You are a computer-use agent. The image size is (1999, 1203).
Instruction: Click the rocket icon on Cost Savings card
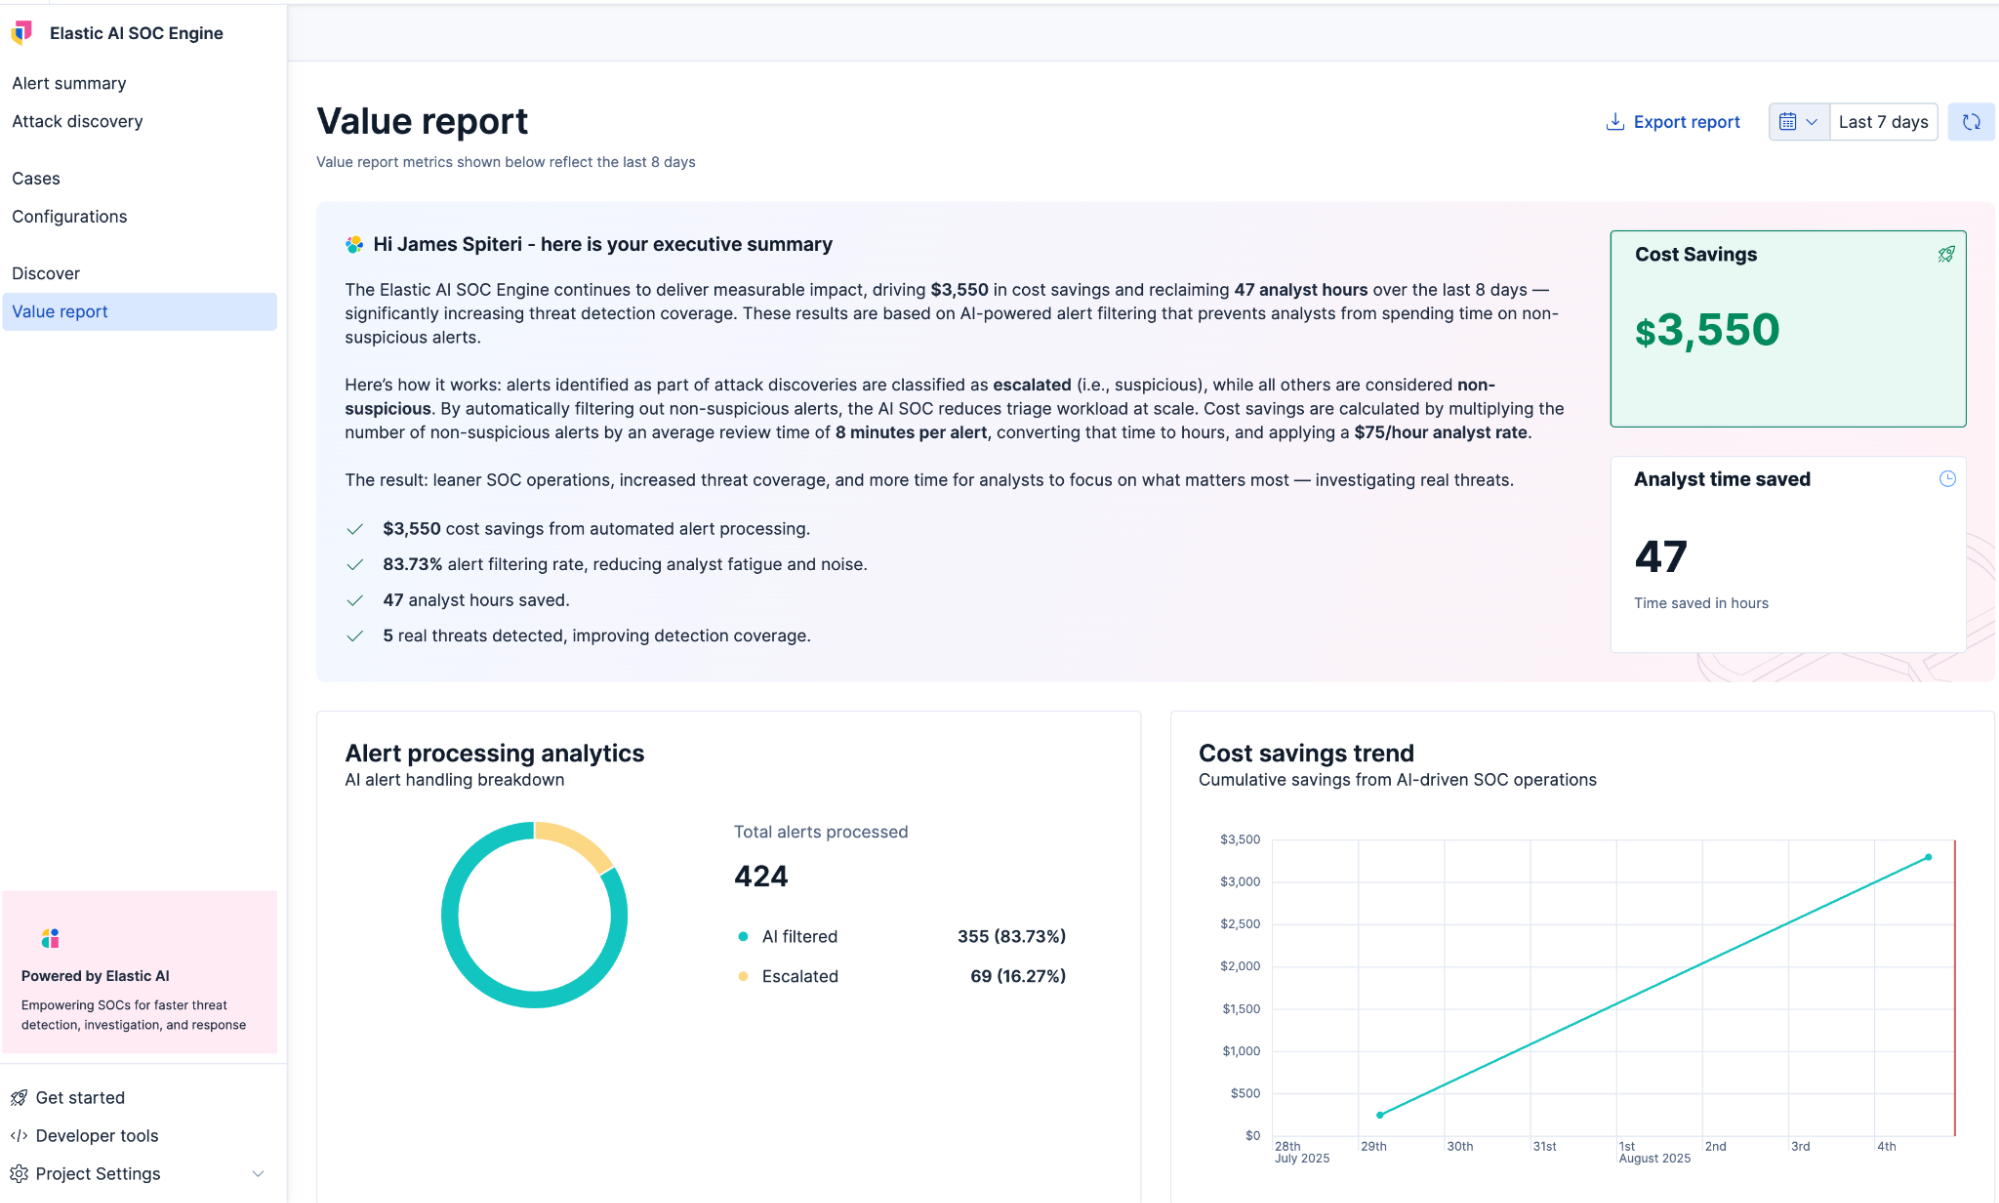(1946, 254)
